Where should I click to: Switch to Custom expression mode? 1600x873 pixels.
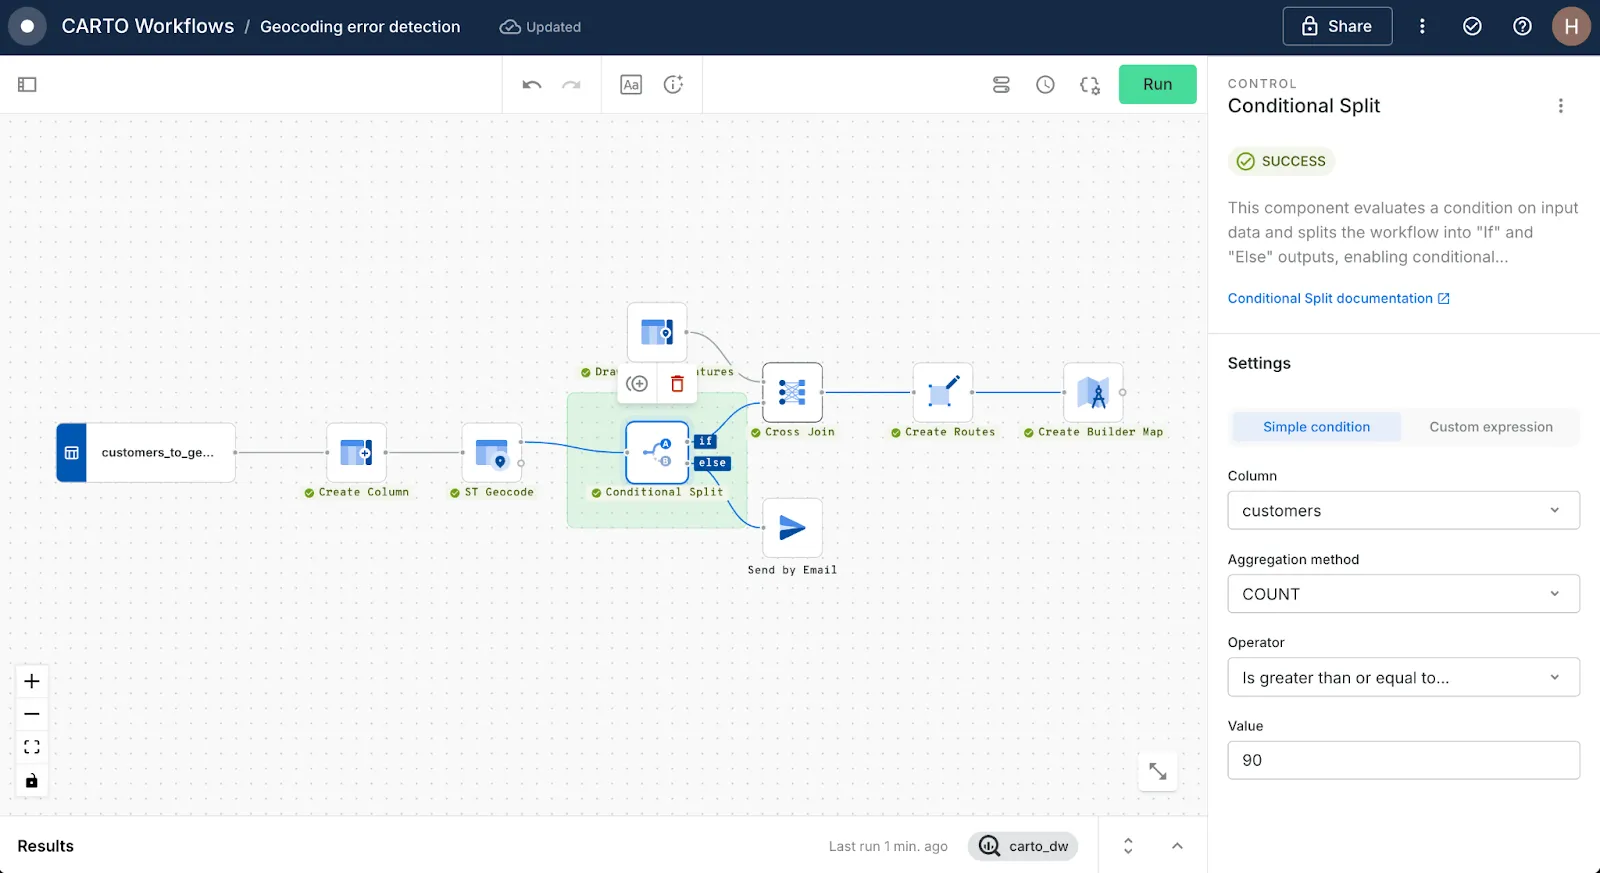(1490, 427)
